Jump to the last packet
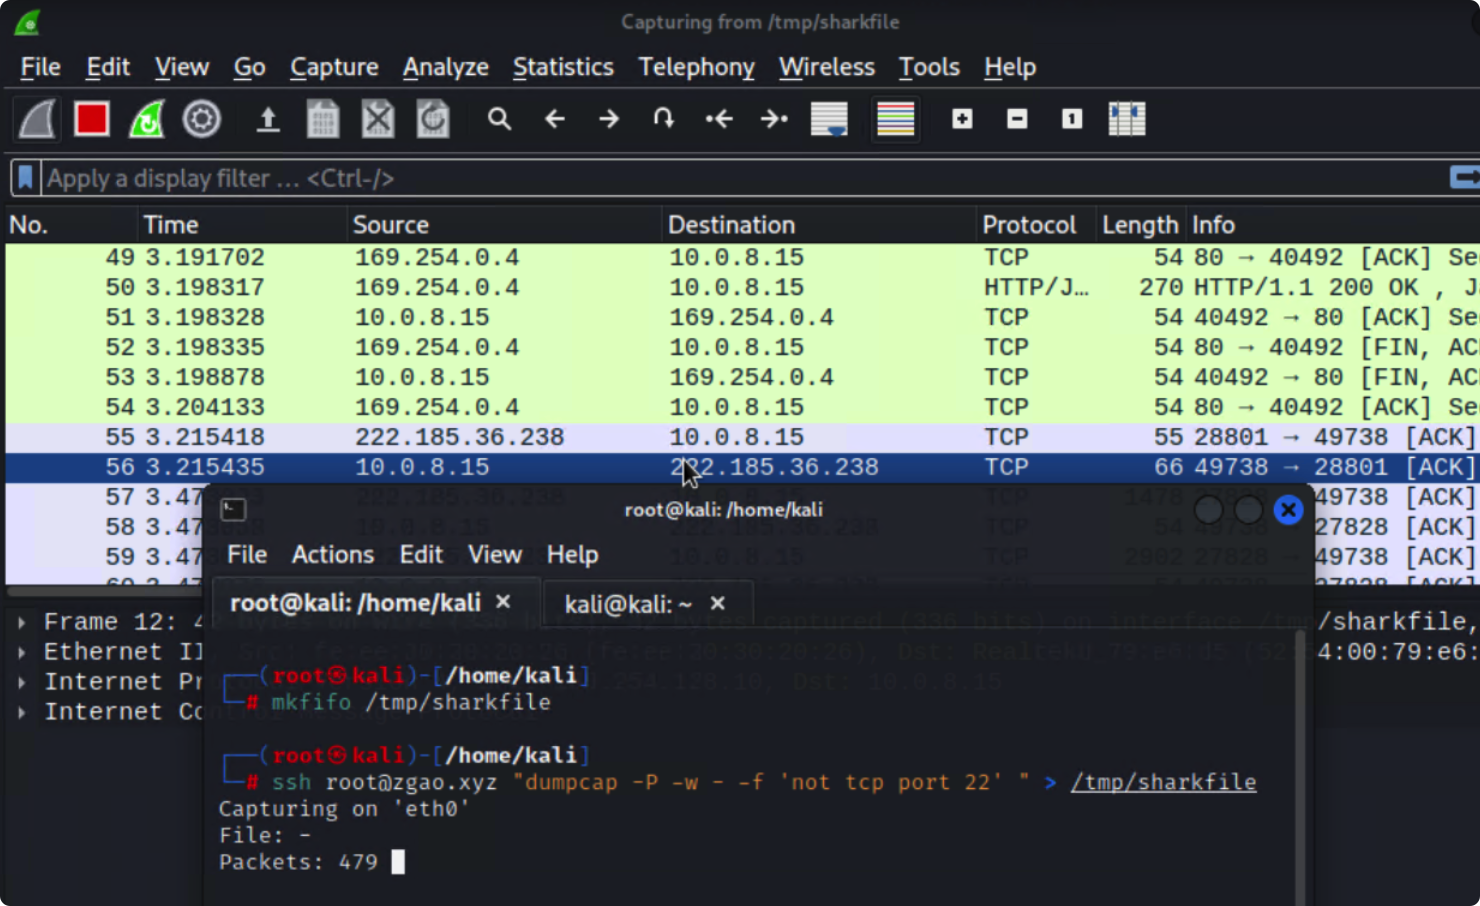1480x906 pixels. 773,119
